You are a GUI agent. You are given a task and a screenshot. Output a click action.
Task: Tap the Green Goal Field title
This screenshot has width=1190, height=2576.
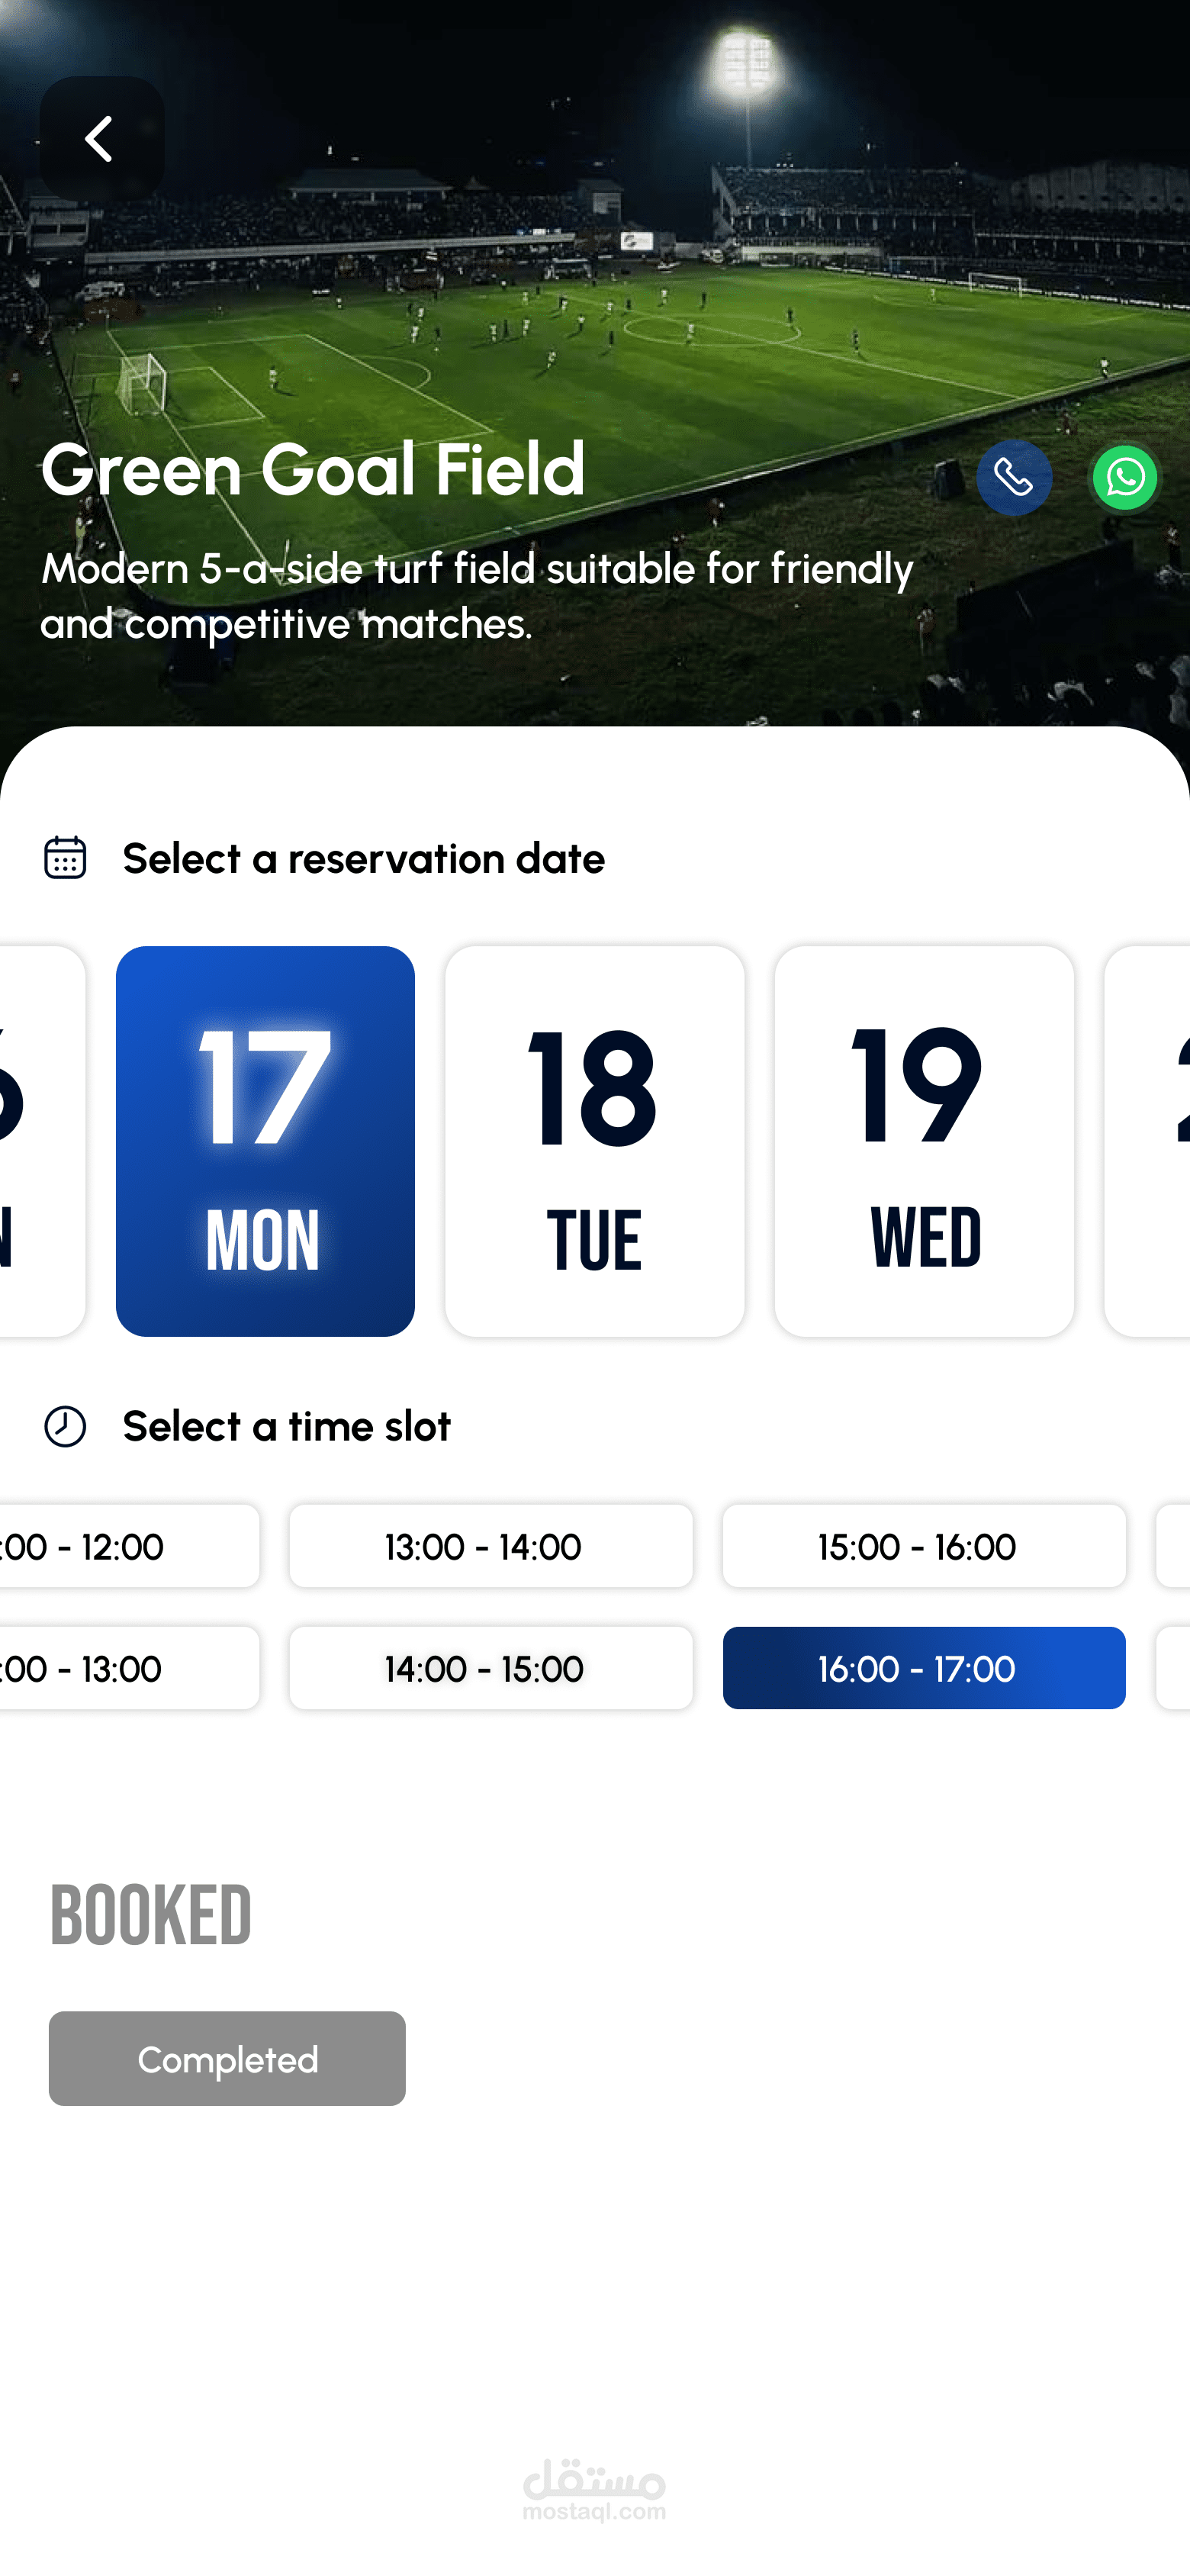pos(313,470)
